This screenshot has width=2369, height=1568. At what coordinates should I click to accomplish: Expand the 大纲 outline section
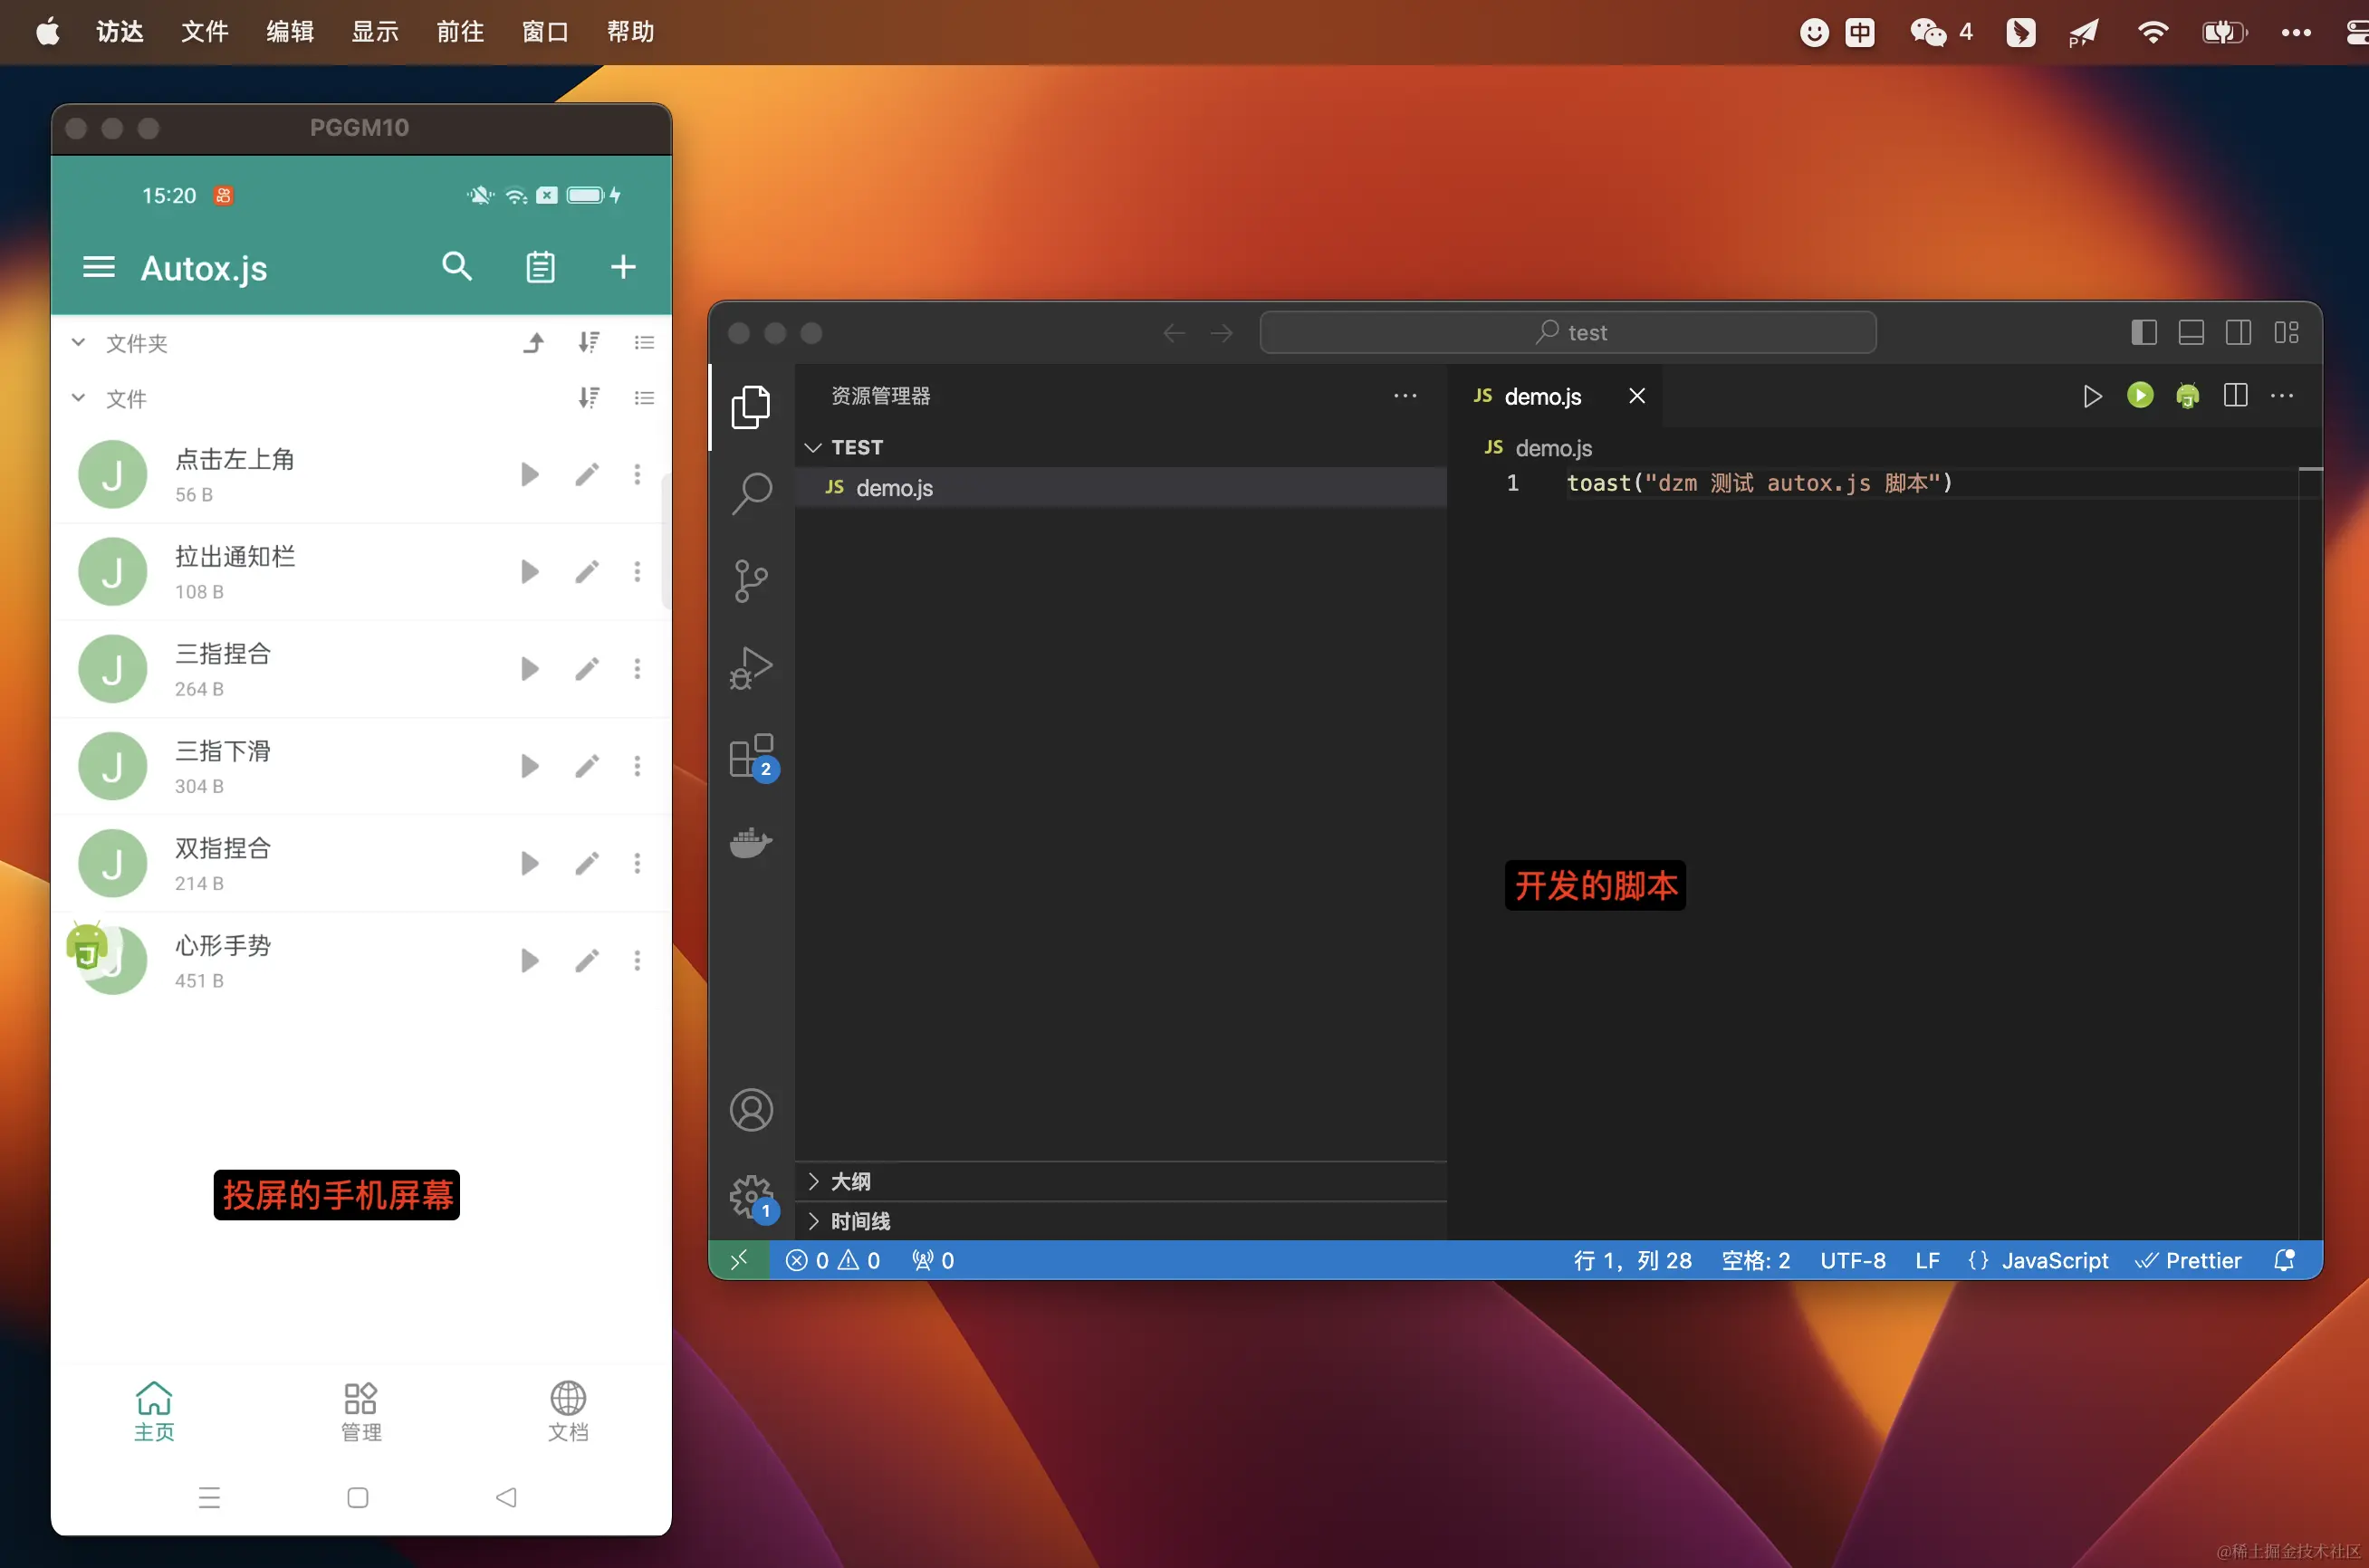pyautogui.click(x=1120, y=1182)
